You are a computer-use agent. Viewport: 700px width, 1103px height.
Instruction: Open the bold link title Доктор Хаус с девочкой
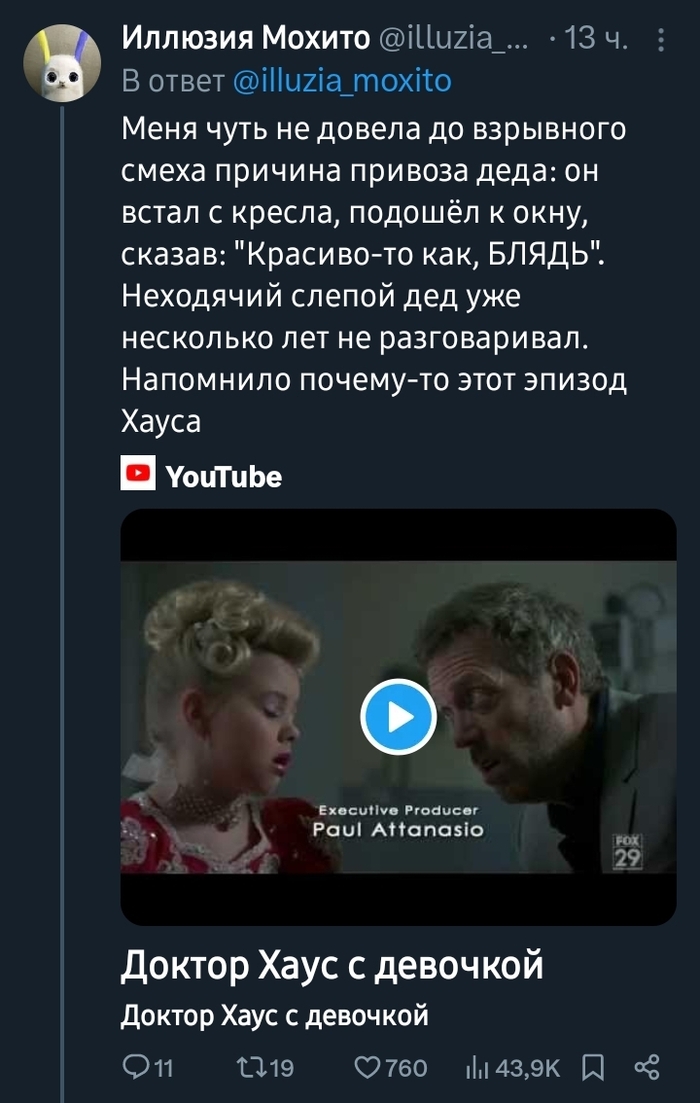coord(333,965)
